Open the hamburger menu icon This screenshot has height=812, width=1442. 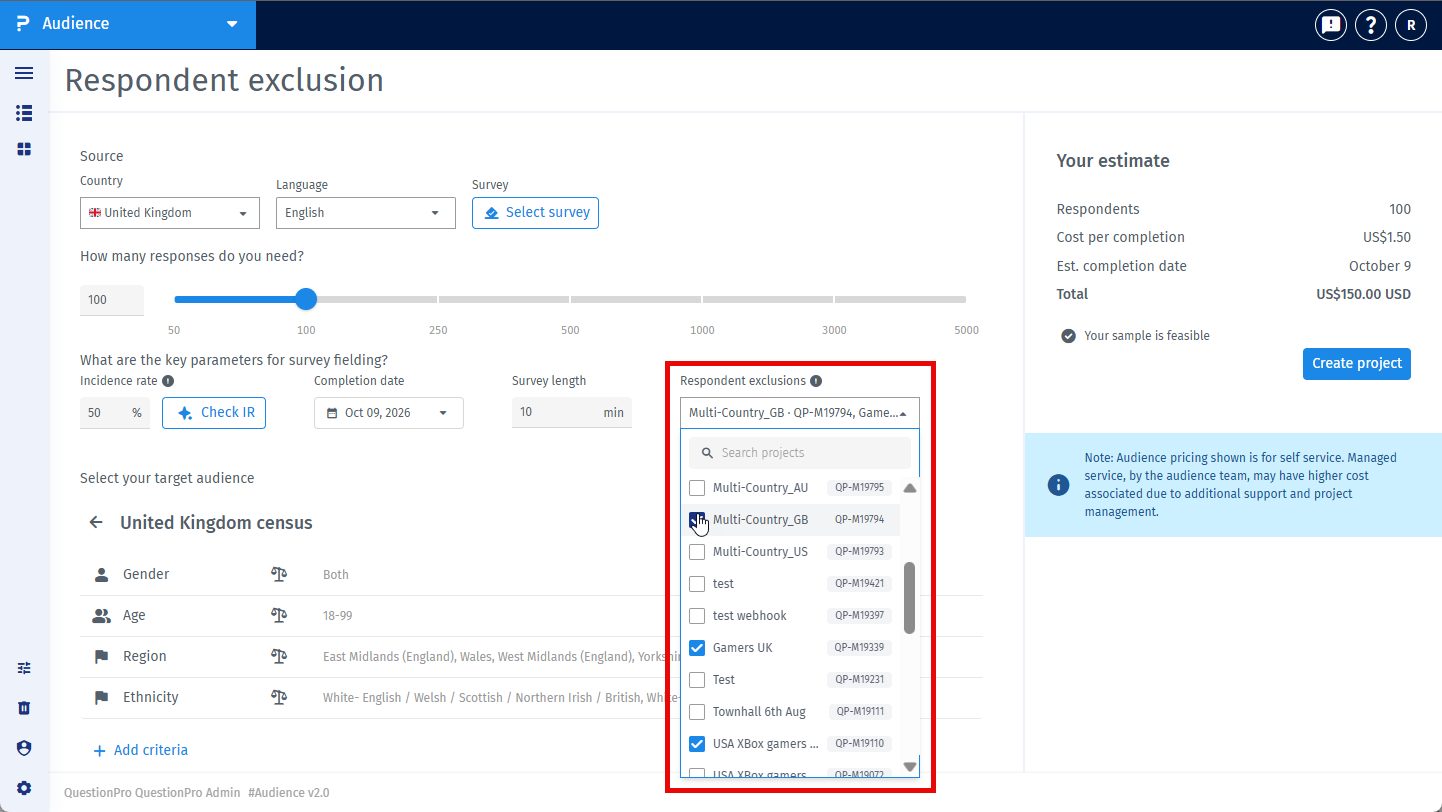[x=24, y=73]
